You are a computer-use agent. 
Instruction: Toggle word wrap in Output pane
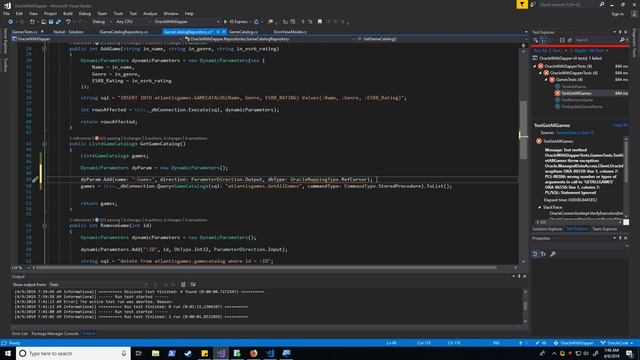pyautogui.click(x=193, y=284)
